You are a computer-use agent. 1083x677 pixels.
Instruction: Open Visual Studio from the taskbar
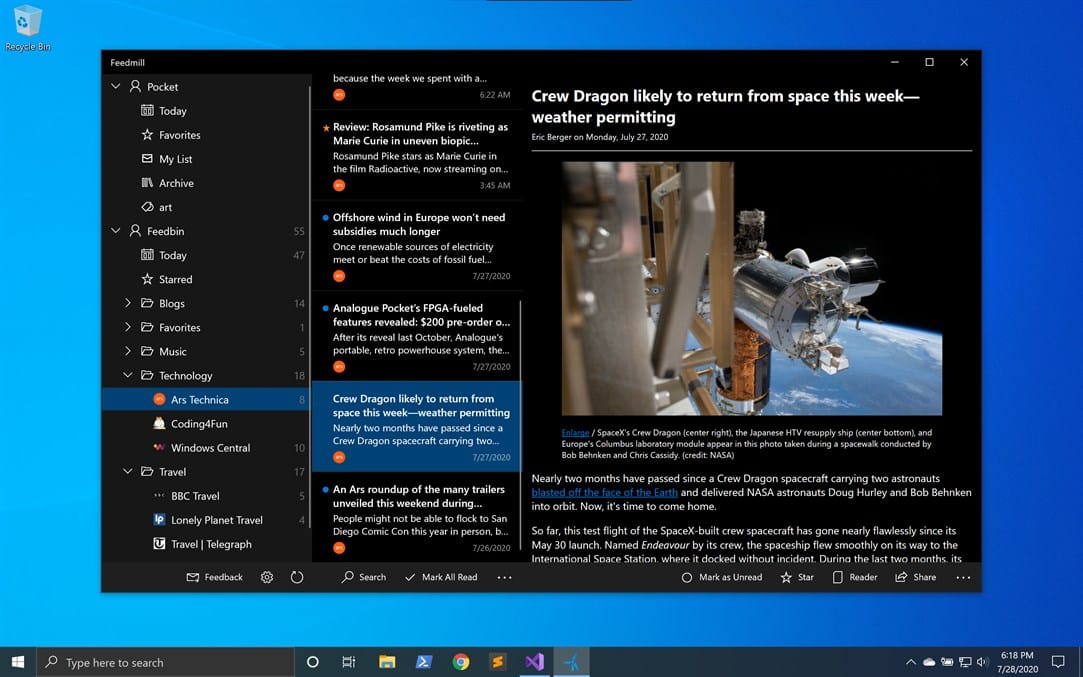[x=534, y=662]
